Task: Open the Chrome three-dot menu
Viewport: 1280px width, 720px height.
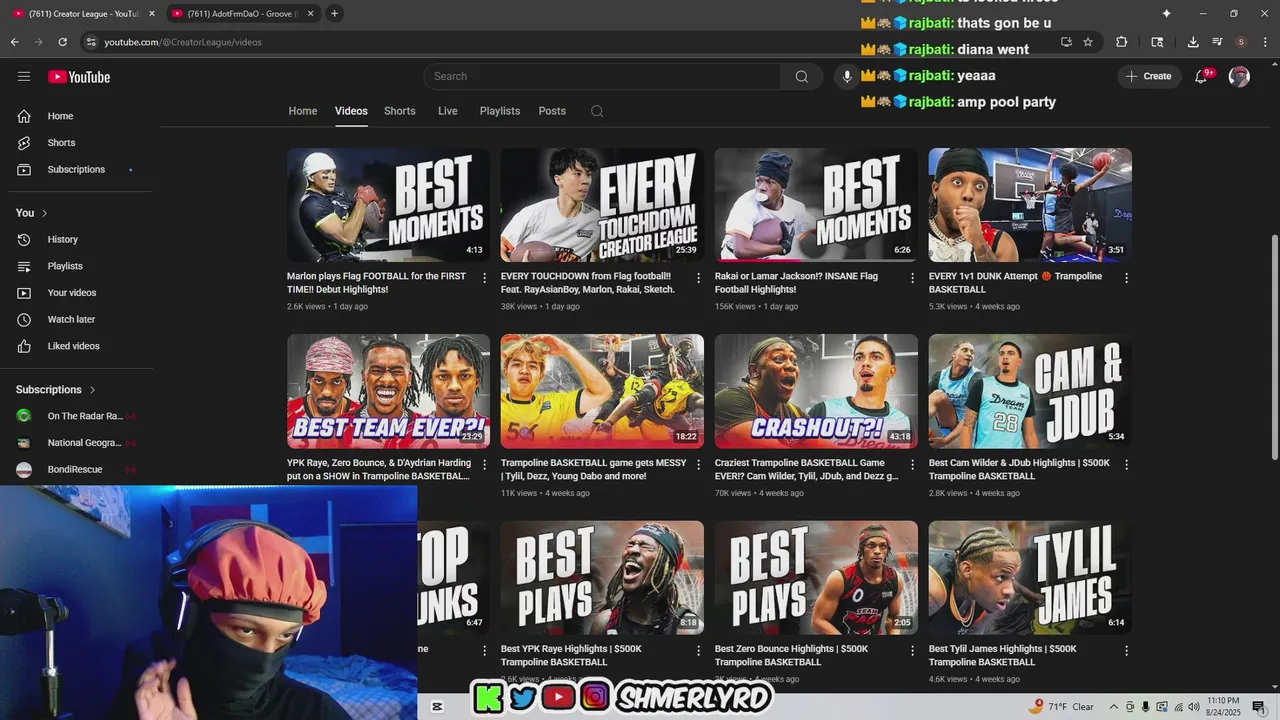Action: point(1264,42)
